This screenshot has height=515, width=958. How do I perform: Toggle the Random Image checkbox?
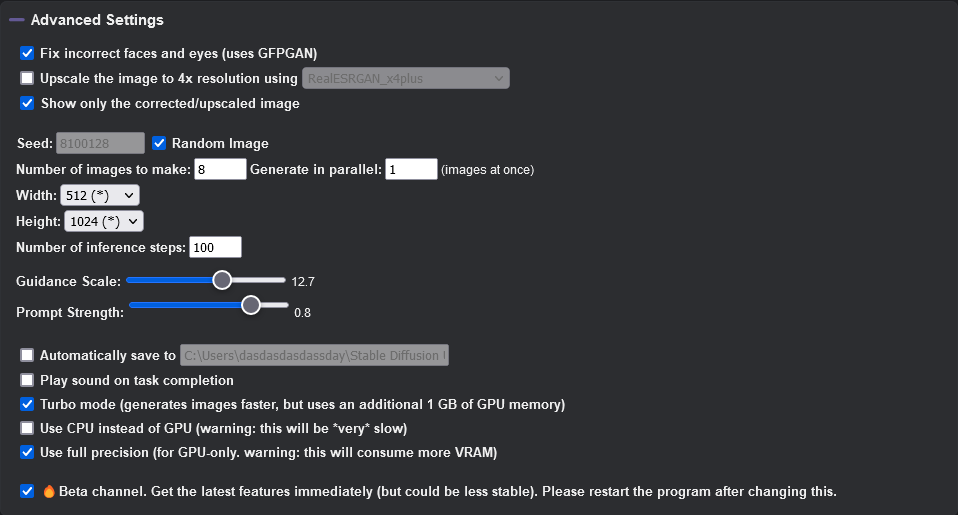[159, 143]
